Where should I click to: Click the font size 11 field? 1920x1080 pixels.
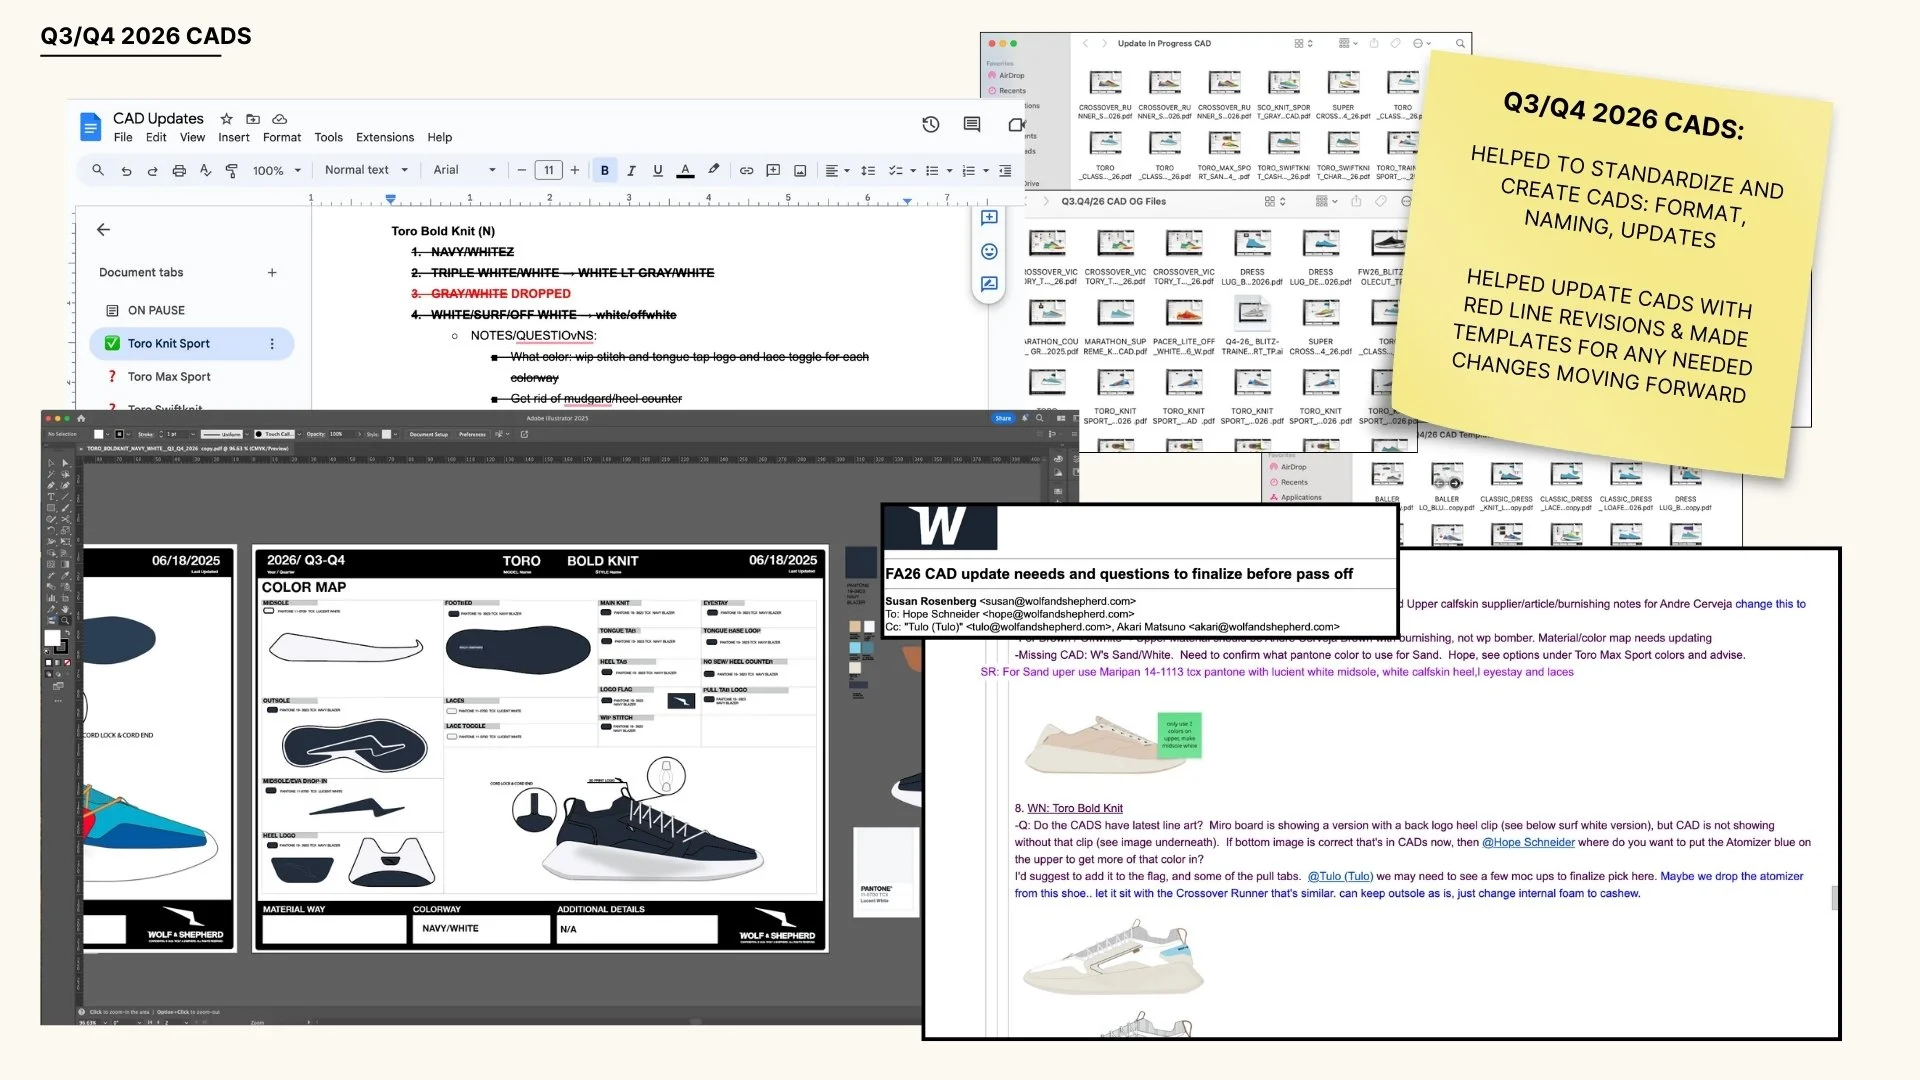tap(548, 170)
